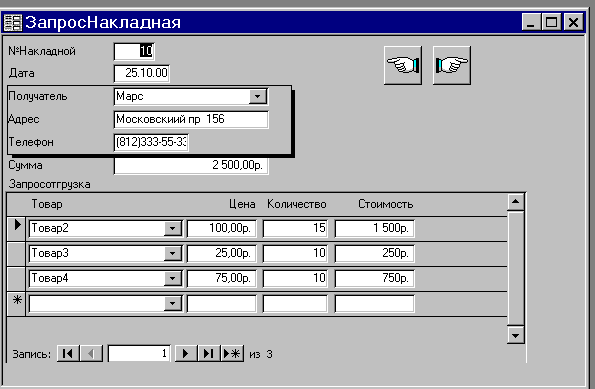Select the Товар4 row via its record selector
The image size is (595, 389).
[x=16, y=279]
